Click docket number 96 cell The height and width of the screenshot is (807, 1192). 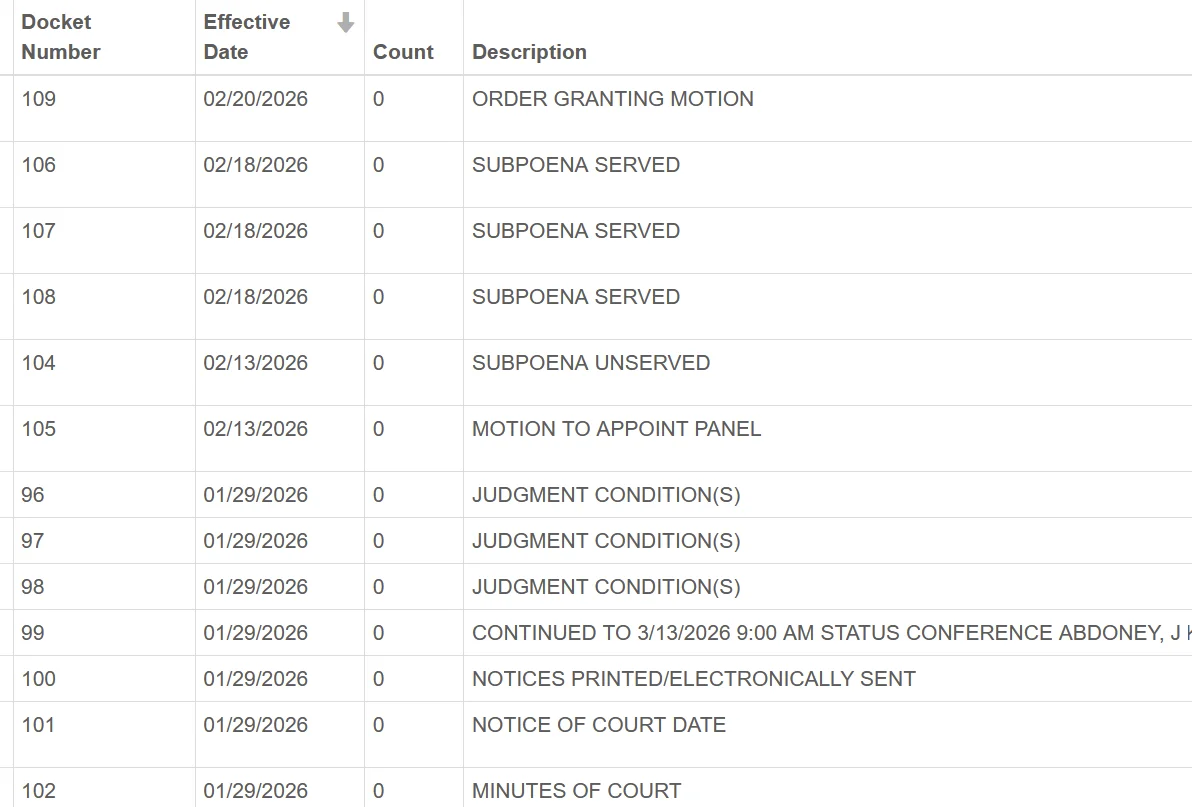pos(33,495)
